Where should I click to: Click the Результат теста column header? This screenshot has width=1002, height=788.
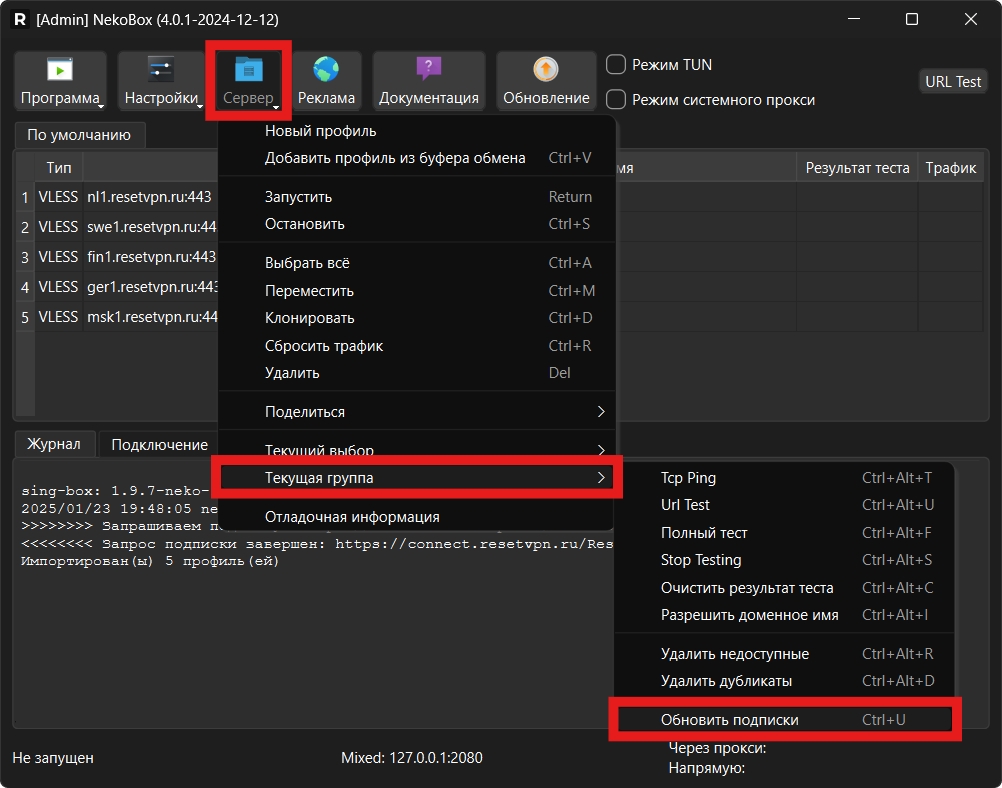click(x=857, y=168)
